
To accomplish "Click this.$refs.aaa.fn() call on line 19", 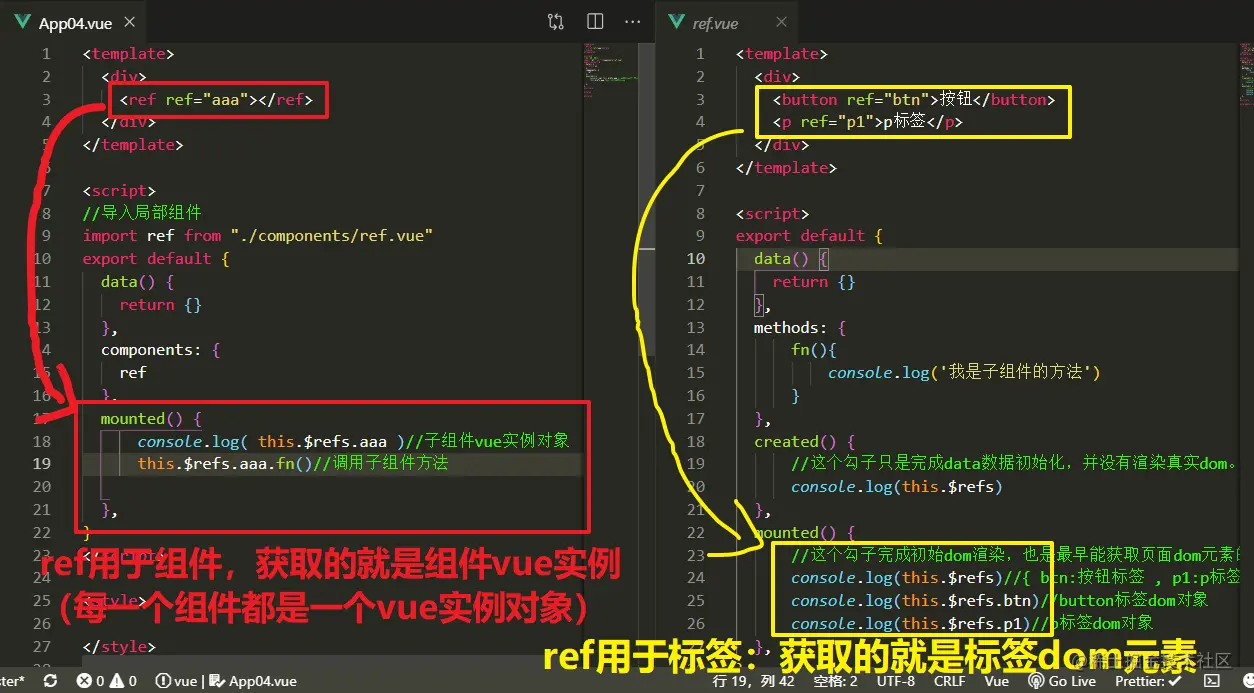I will click(x=226, y=464).
